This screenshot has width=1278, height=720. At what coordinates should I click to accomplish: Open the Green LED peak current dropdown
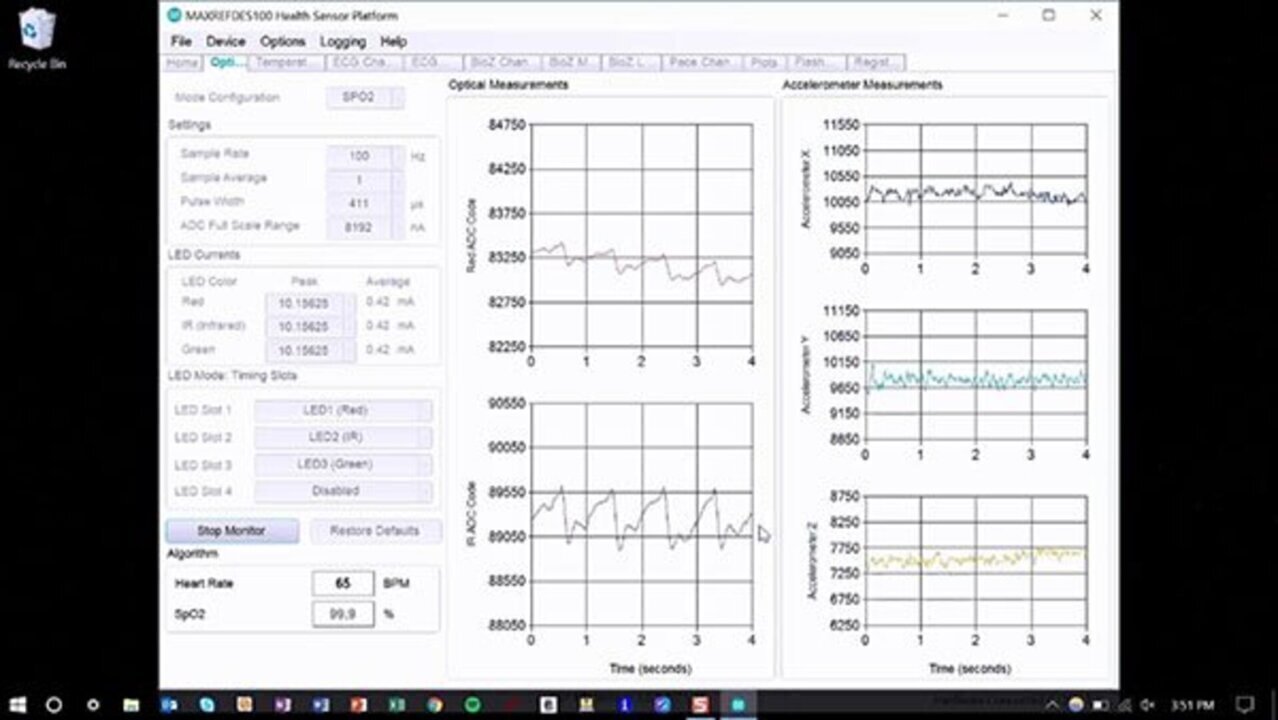click(310, 350)
